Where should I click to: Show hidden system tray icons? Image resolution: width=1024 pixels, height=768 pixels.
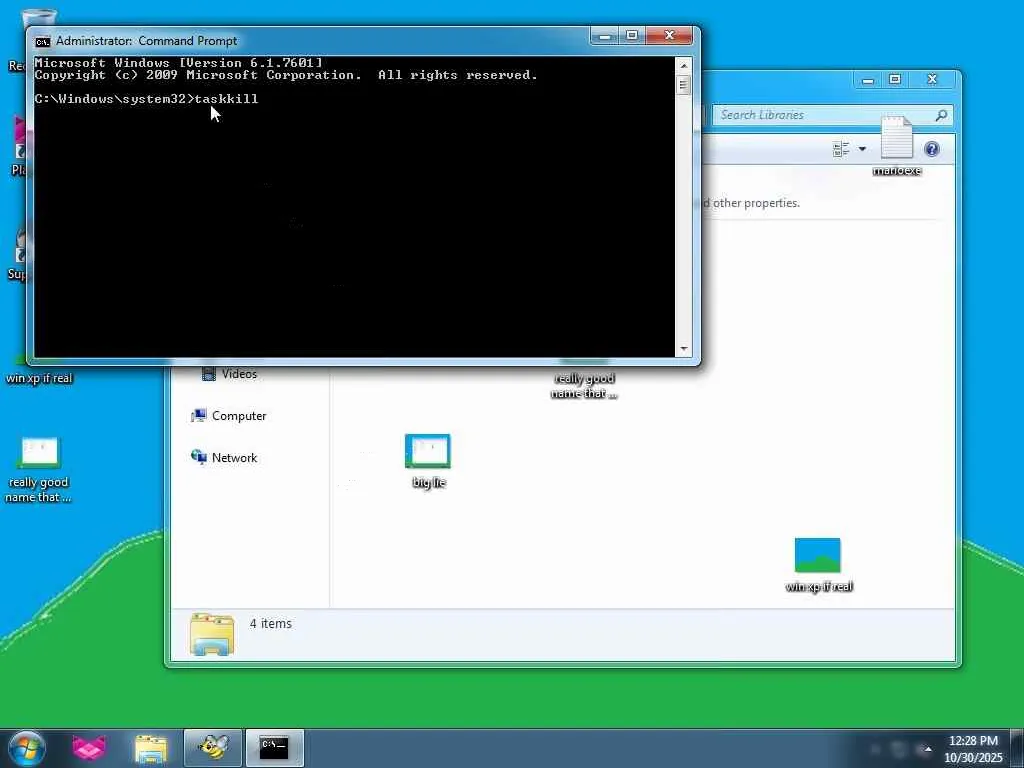pos(927,749)
